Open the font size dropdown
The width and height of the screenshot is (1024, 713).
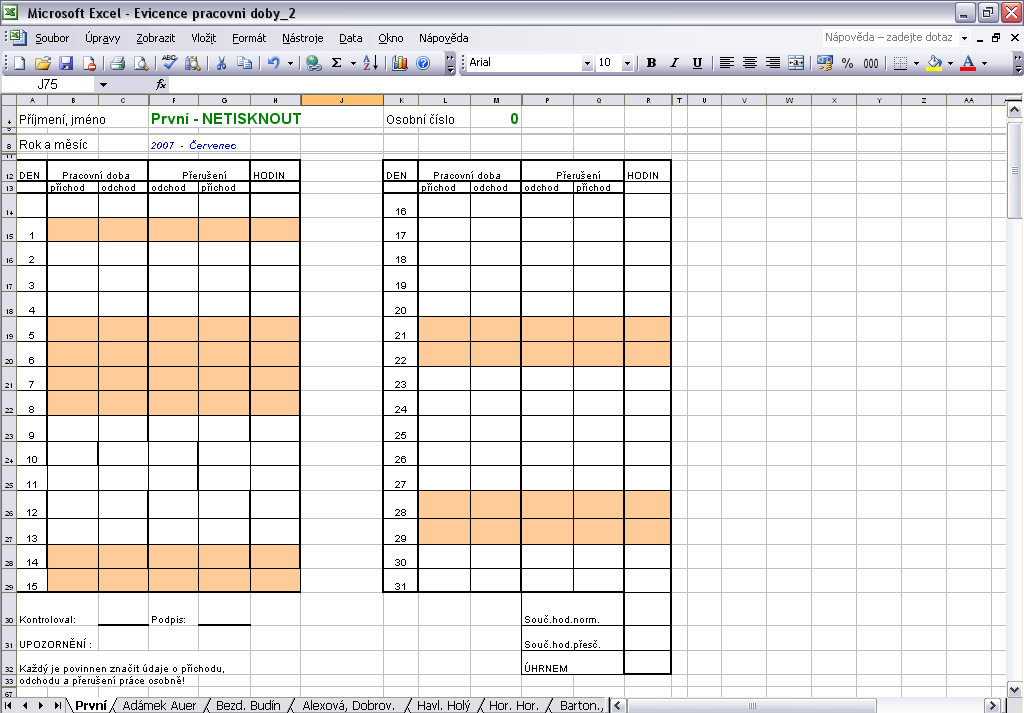pos(627,63)
